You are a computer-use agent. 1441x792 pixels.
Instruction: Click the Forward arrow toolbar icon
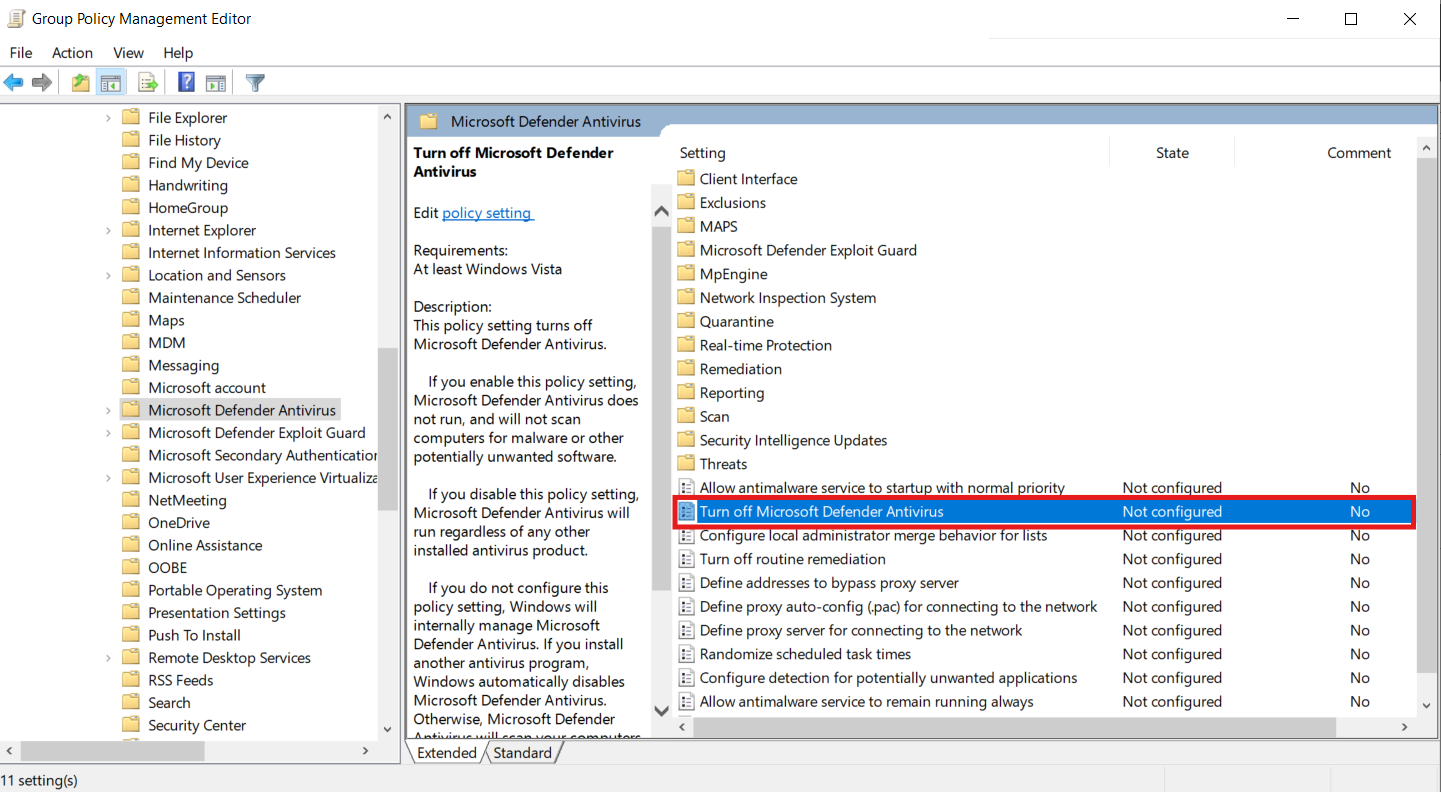(42, 83)
